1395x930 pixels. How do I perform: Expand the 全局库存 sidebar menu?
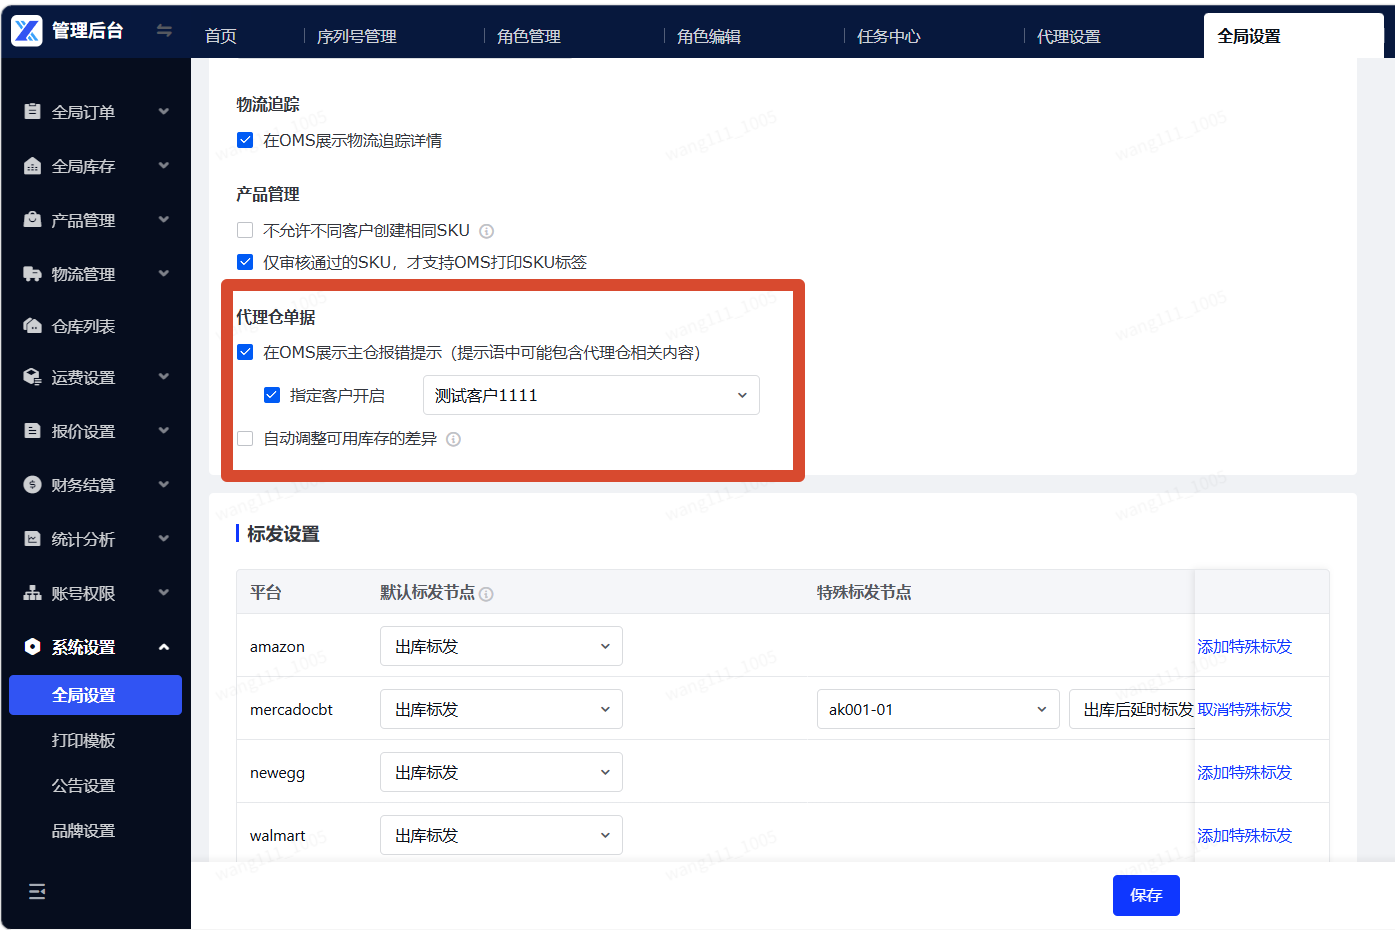point(164,165)
